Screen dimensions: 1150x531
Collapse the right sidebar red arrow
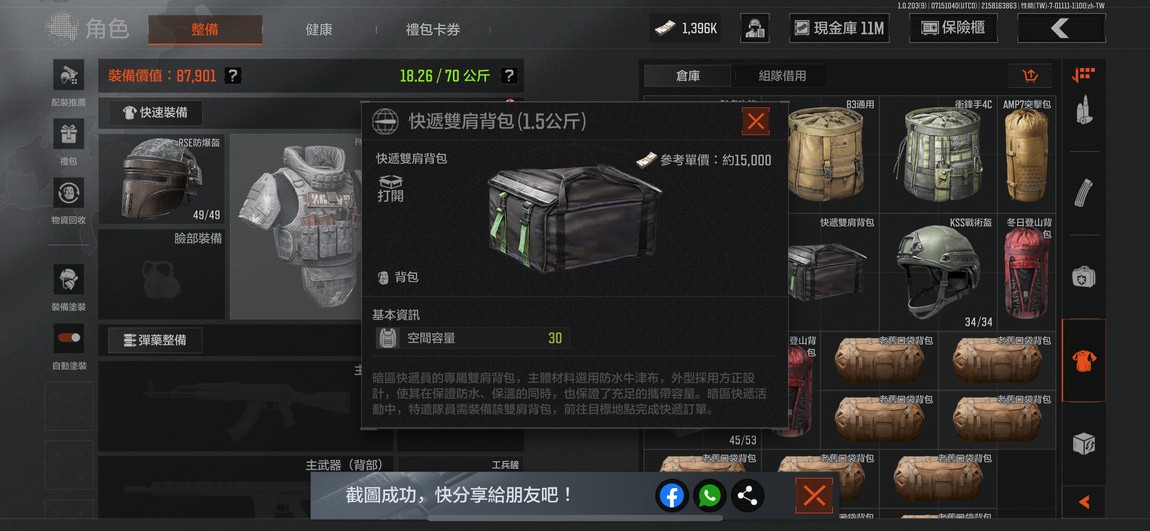pos(1084,502)
